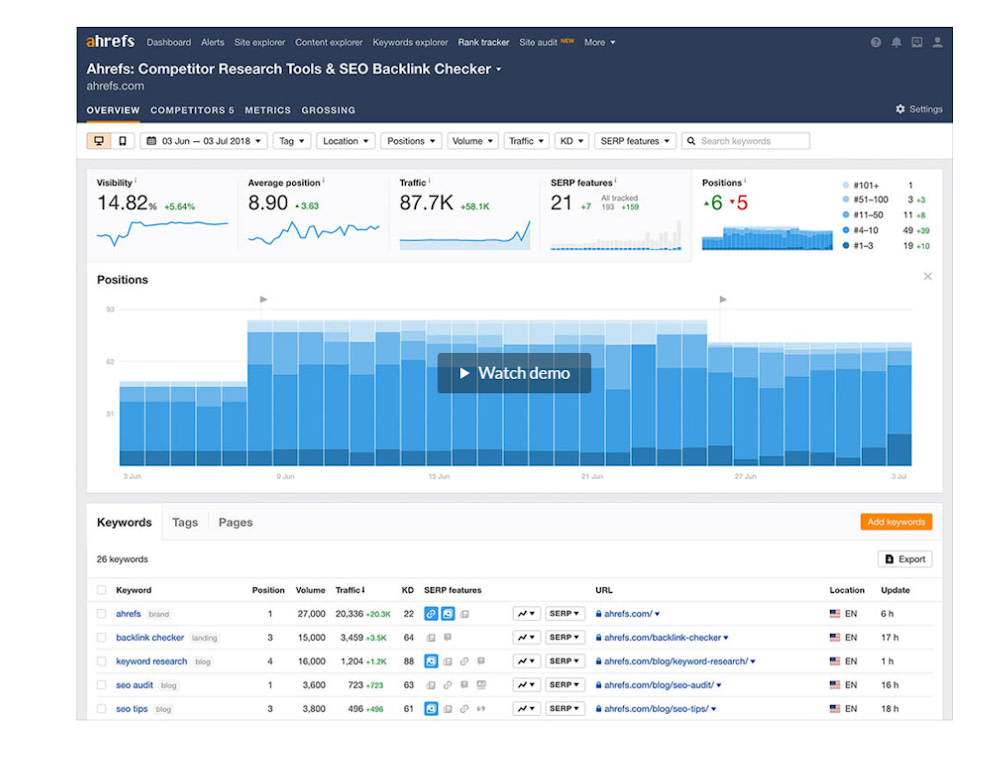Tick the backlink checker row checkbox
Screen dimensions: 1000x761
tap(101, 638)
